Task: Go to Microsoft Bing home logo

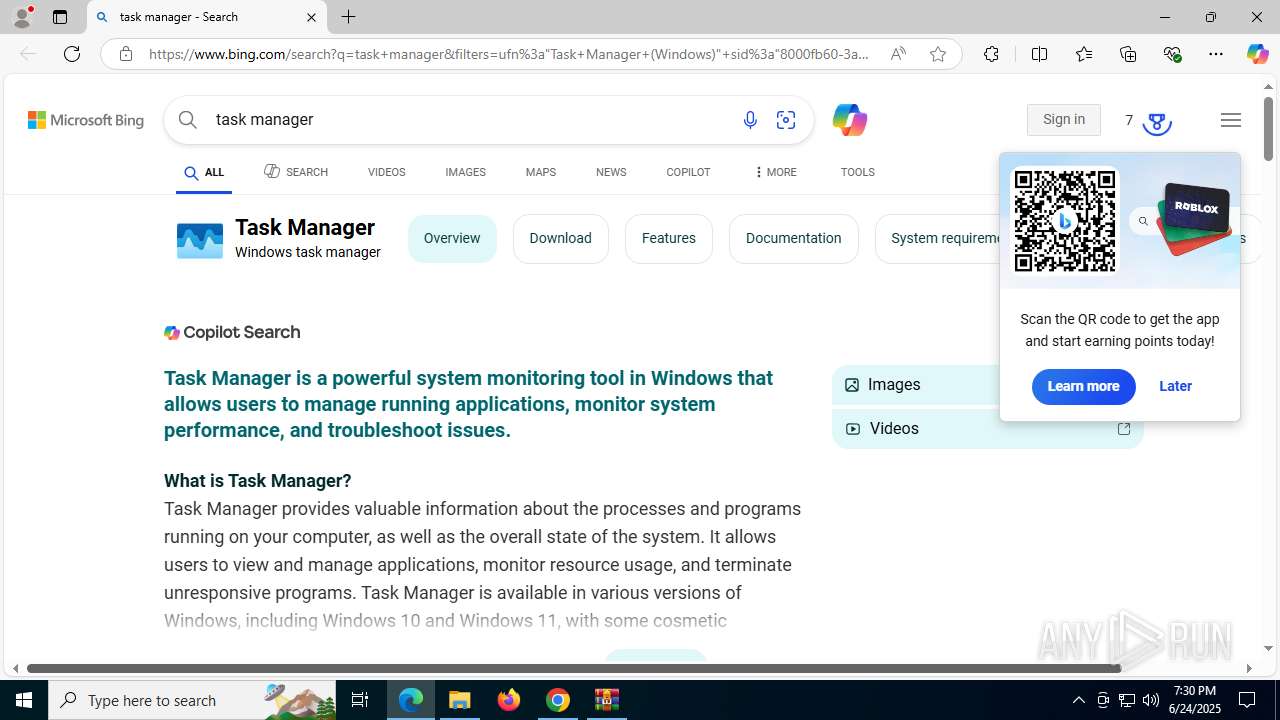Action: 86,120
